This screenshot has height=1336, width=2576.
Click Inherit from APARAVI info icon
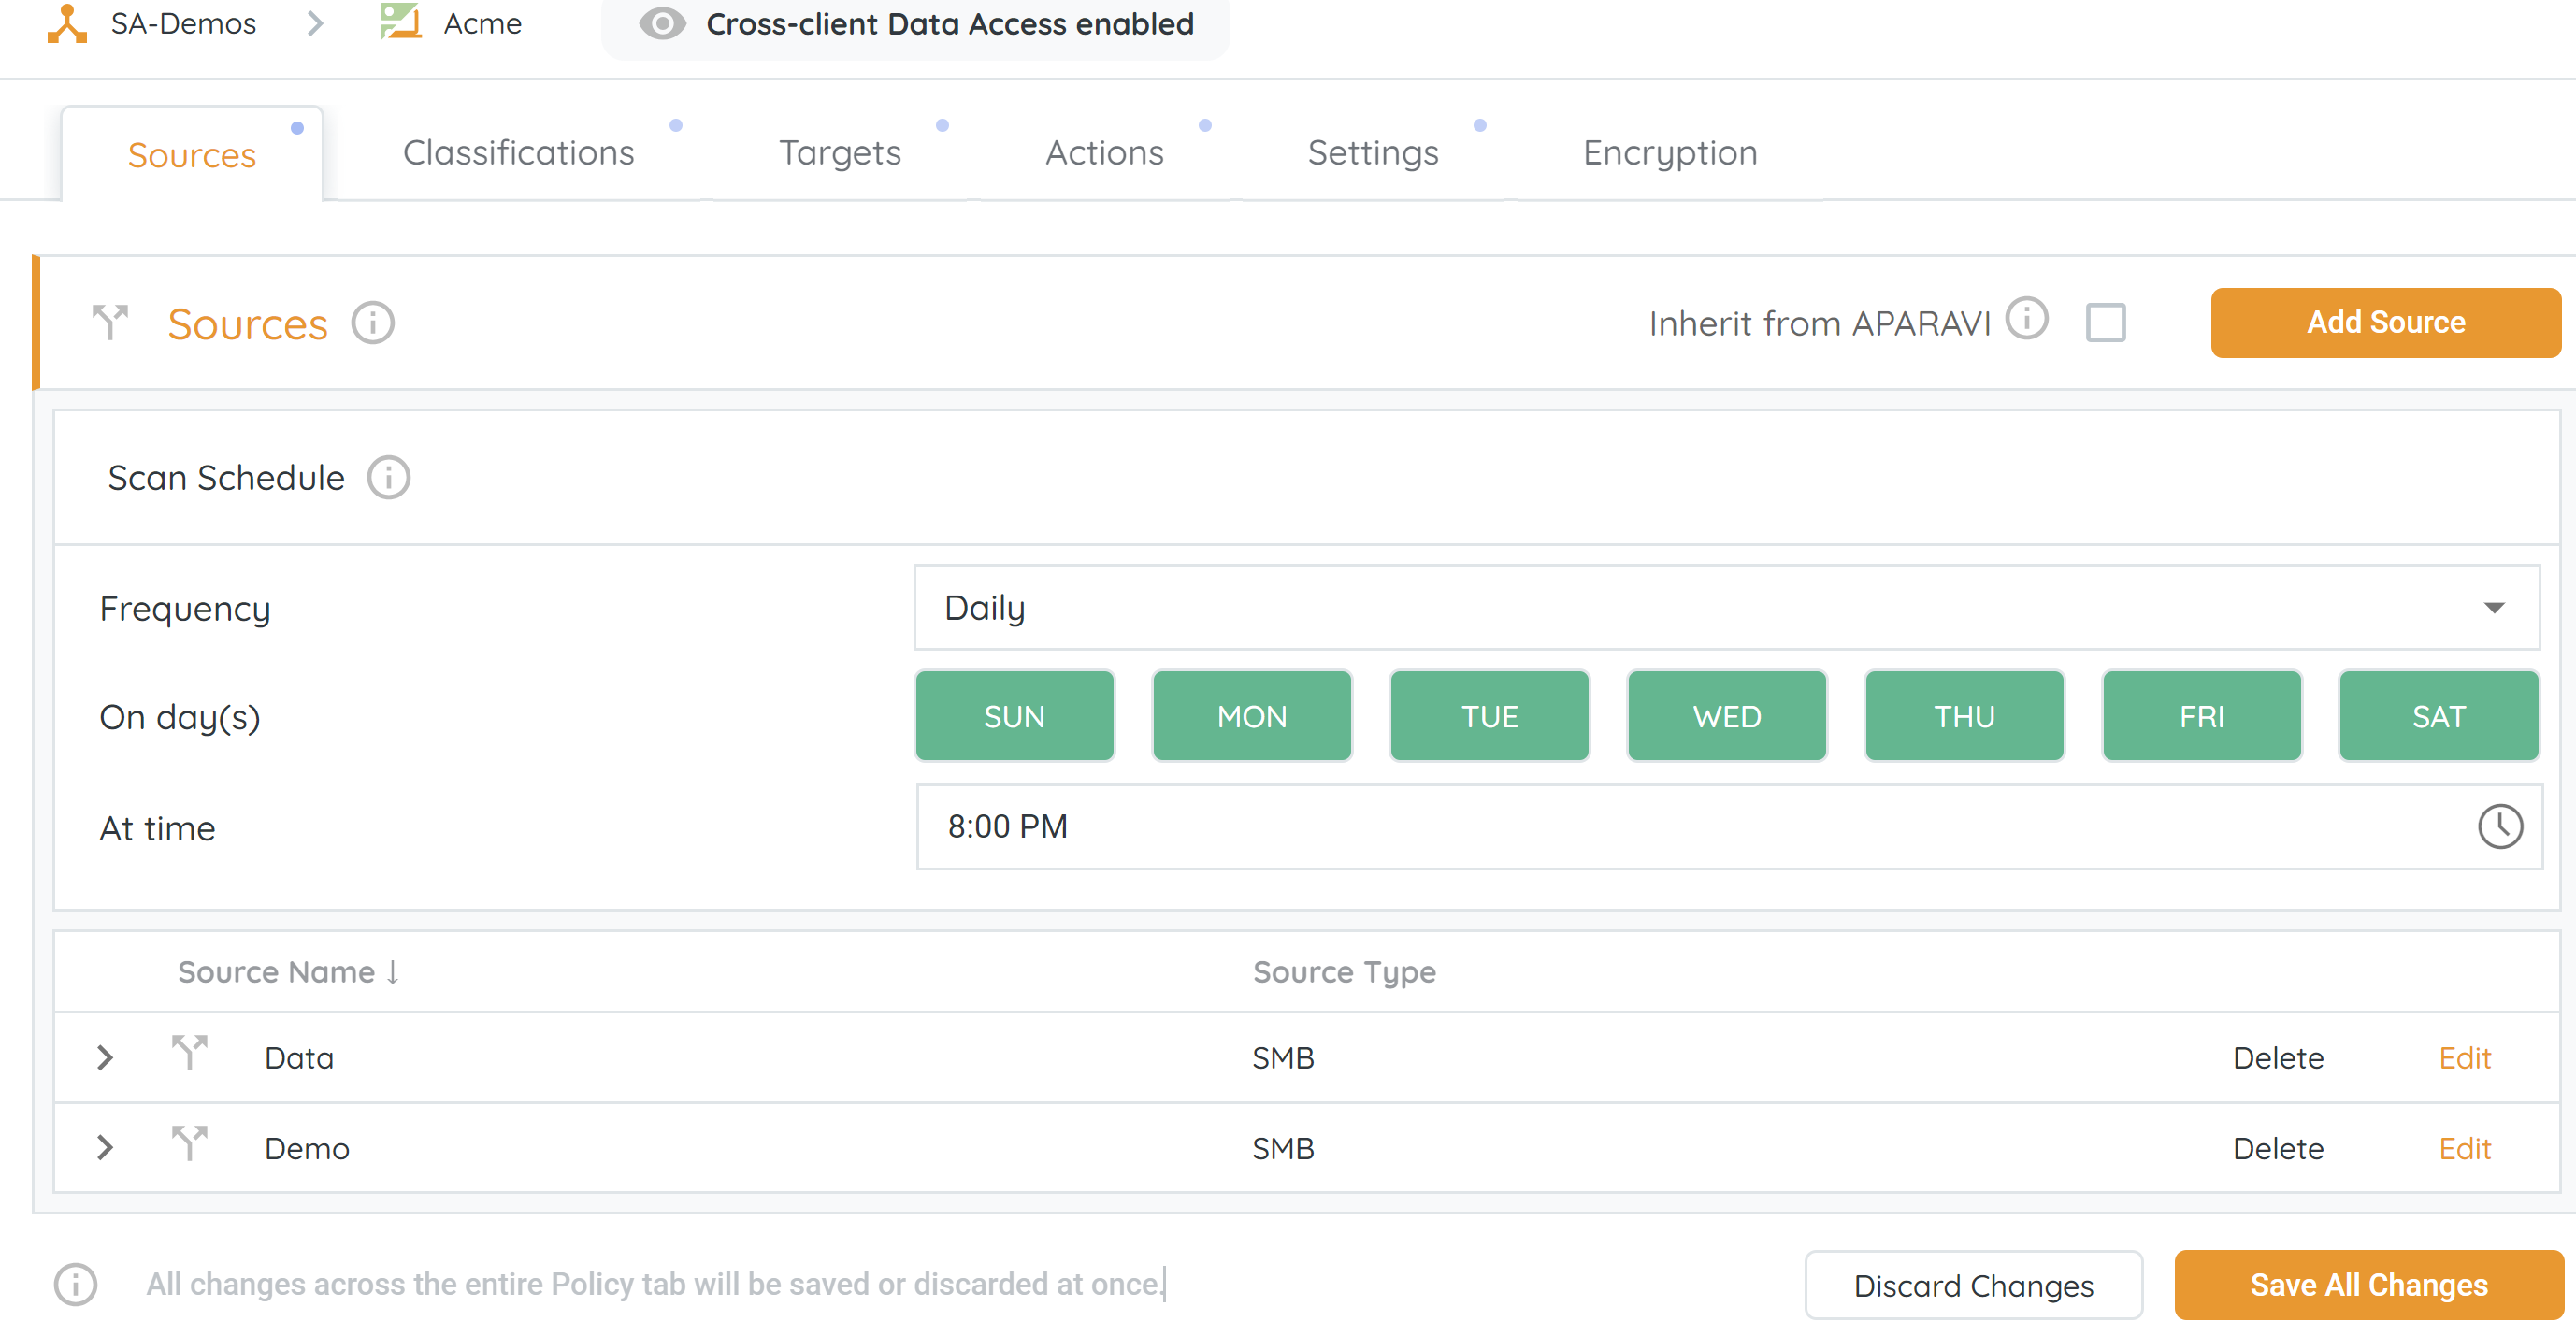tap(2027, 321)
